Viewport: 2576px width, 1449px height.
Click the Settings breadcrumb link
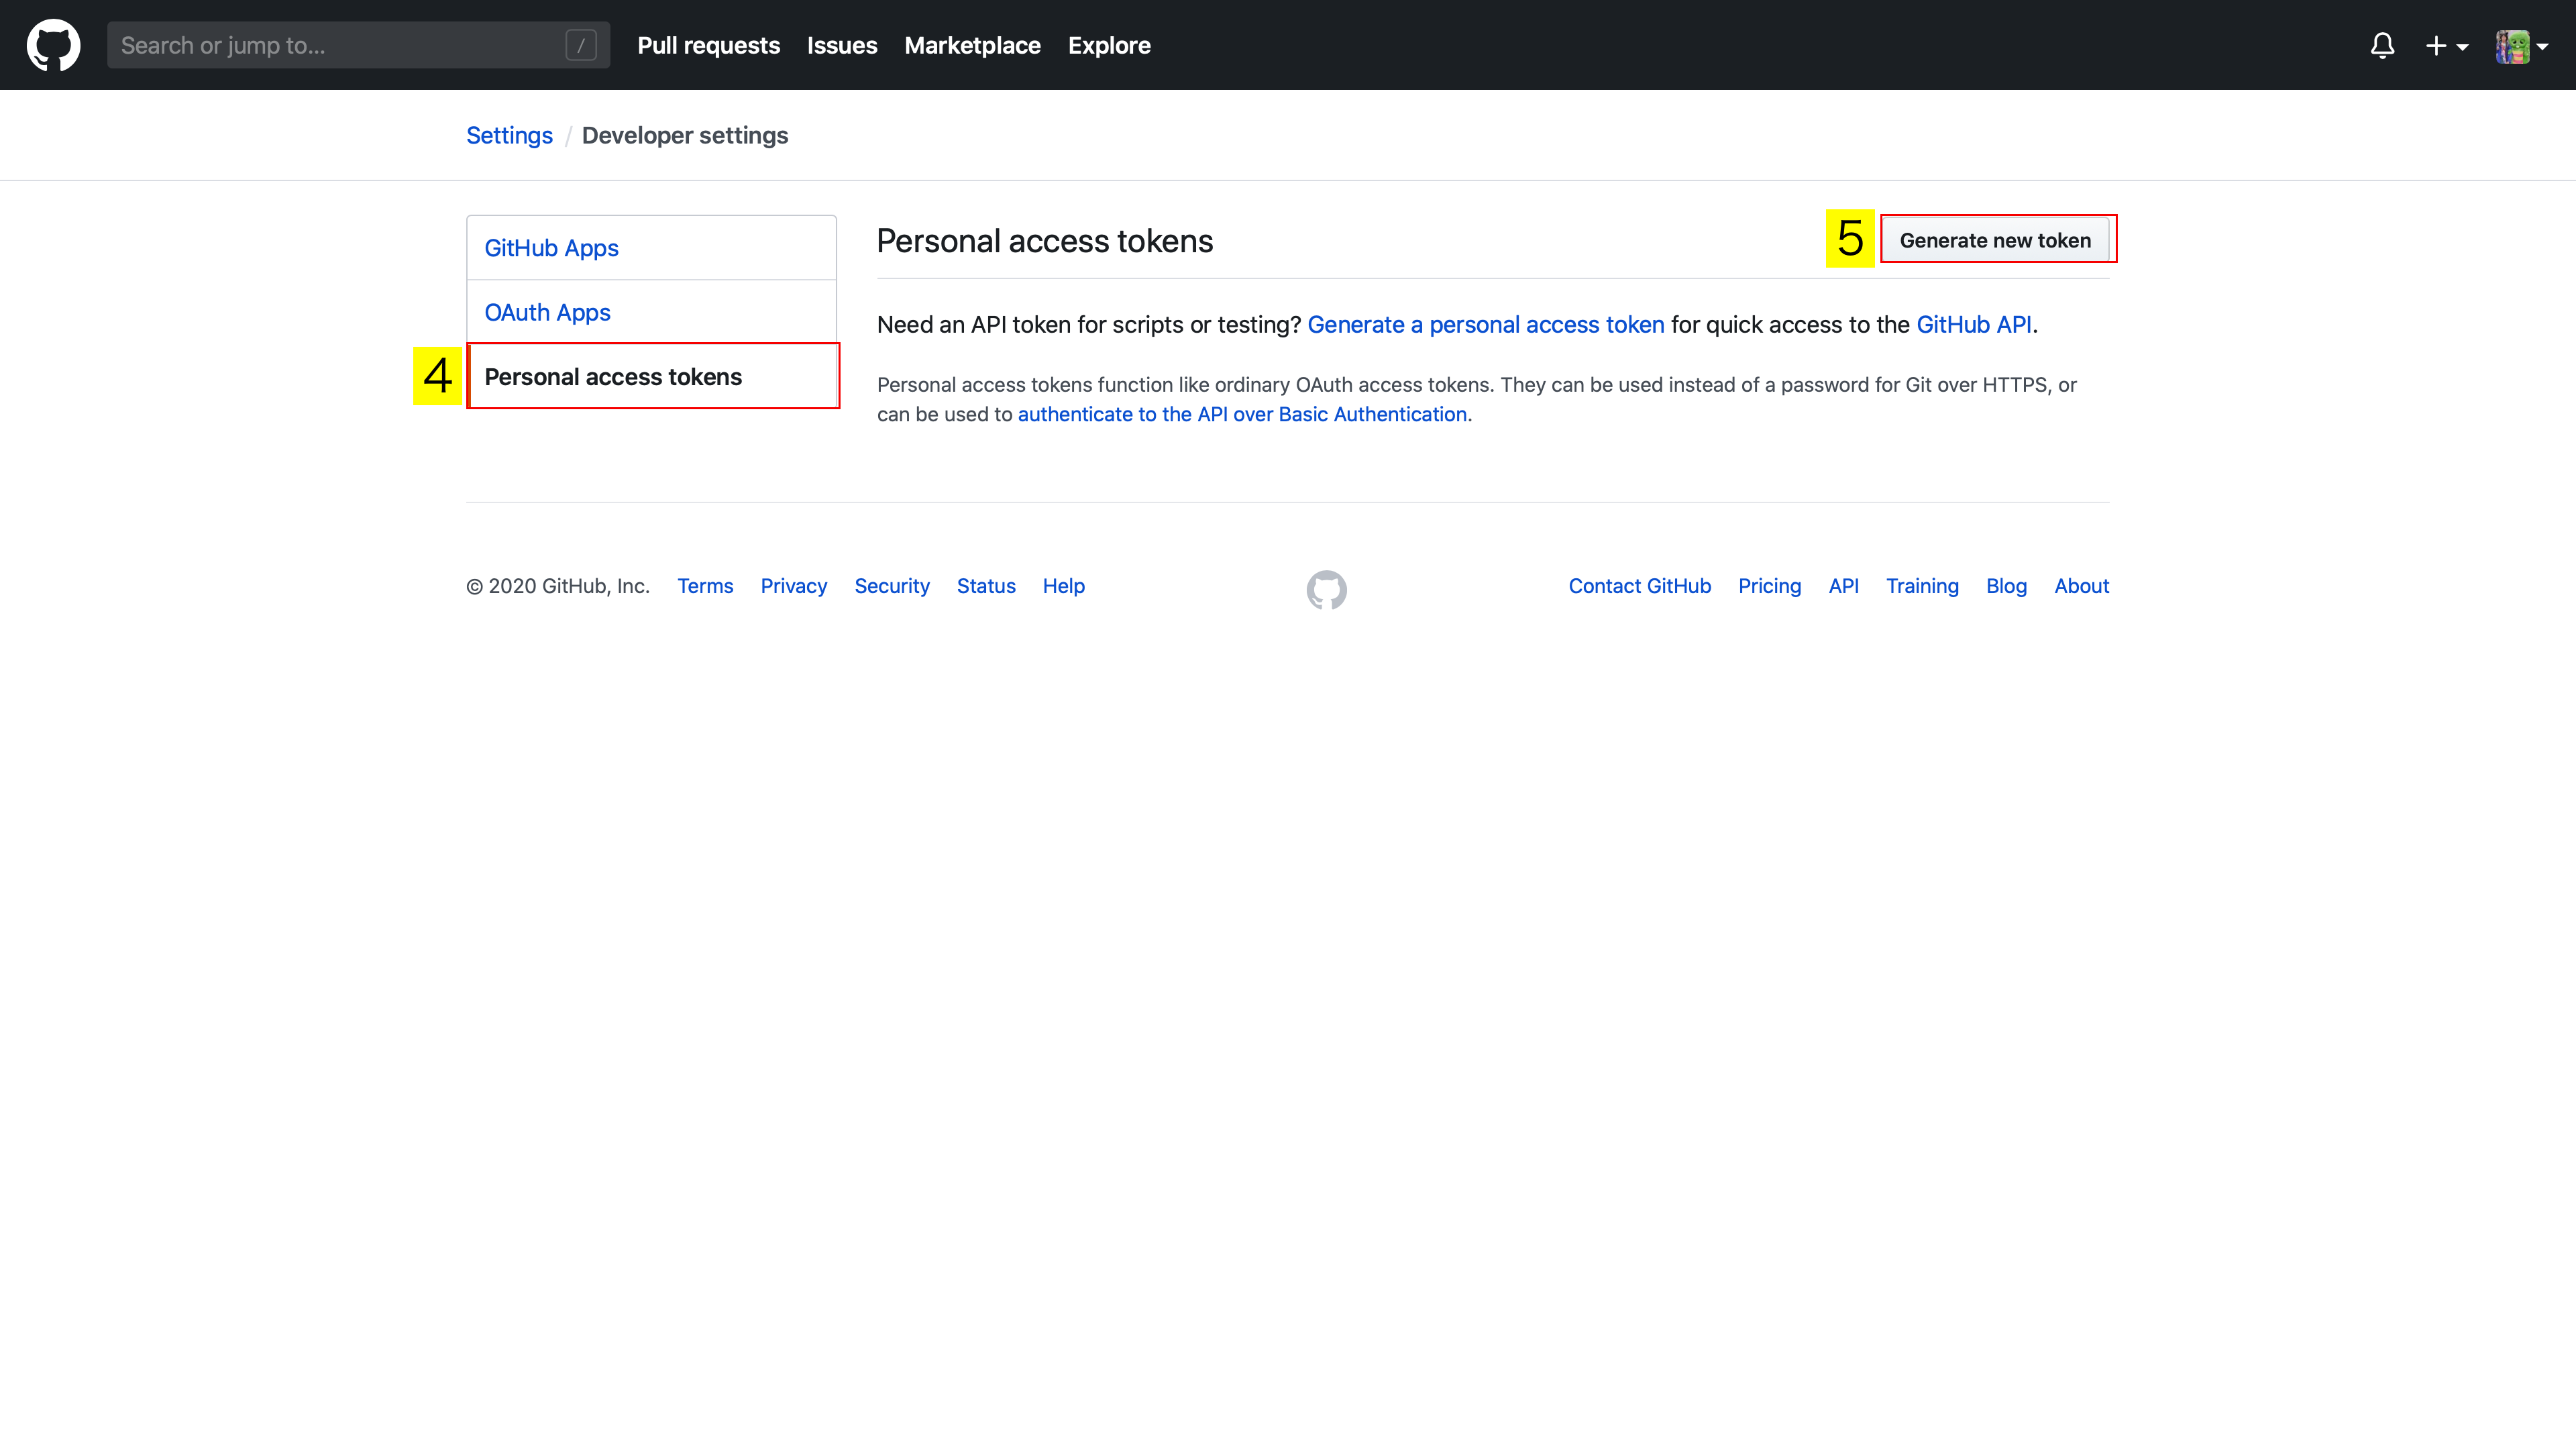tap(509, 135)
